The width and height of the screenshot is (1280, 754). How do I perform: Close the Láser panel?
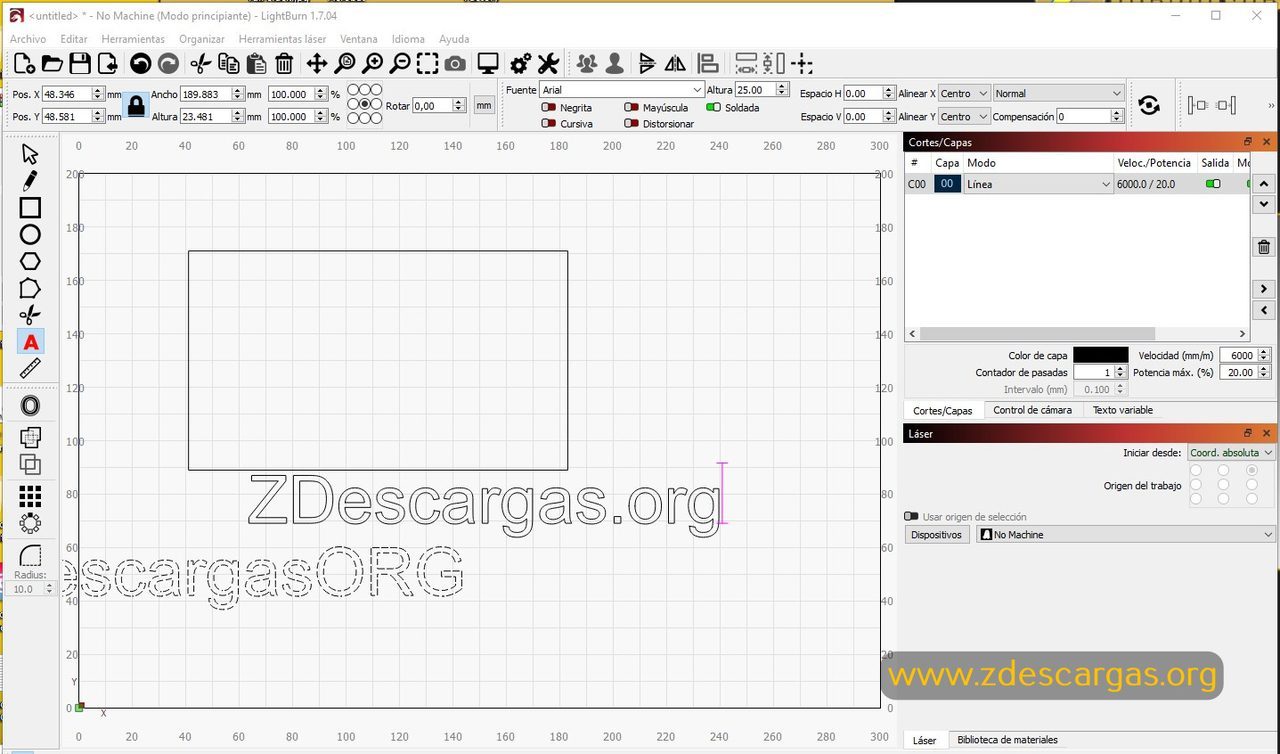1266,433
